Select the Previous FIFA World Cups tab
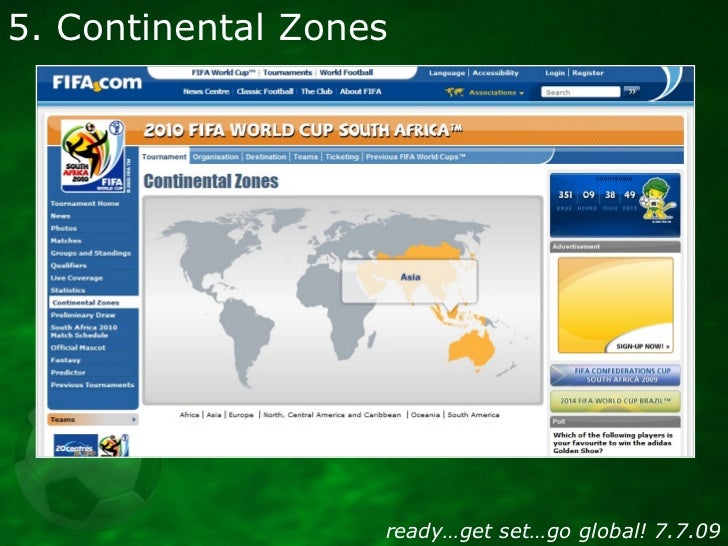 (x=416, y=157)
